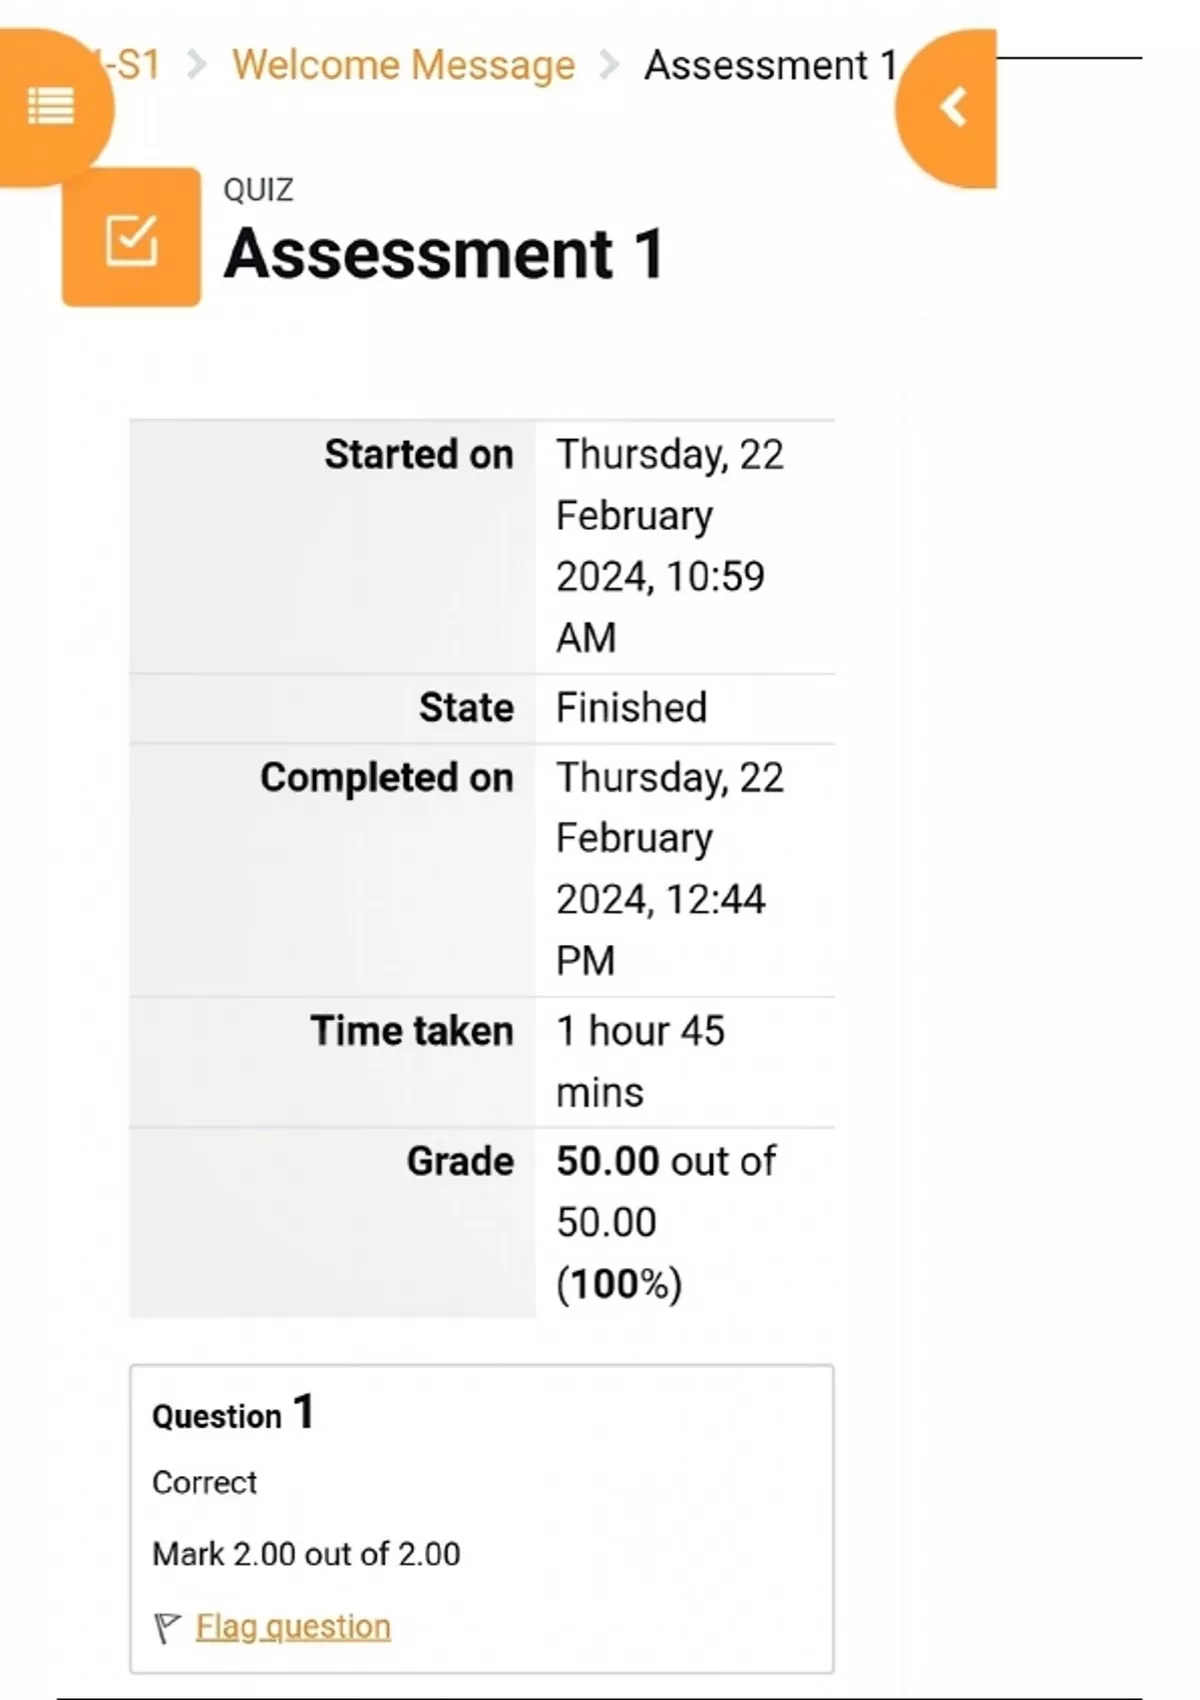The image size is (1200, 1700).
Task: Click the QUIZ label above the heading
Action: tap(258, 190)
